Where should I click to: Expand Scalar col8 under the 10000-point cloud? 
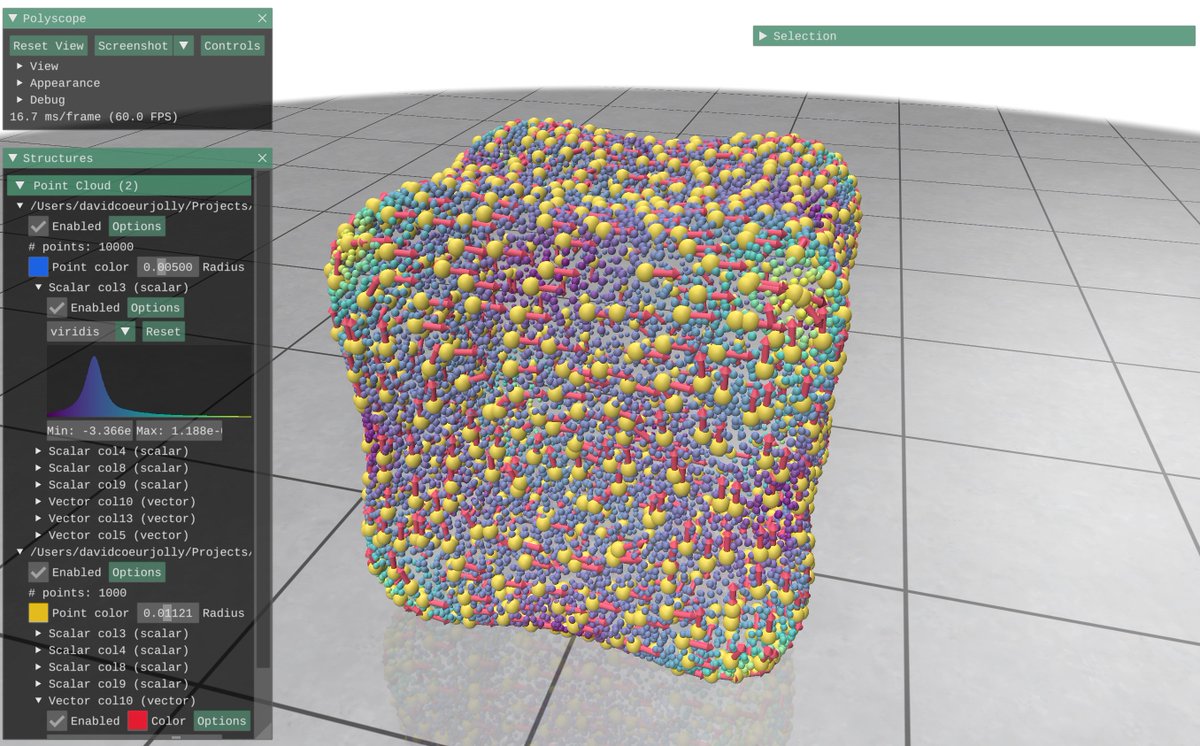[x=39, y=468]
